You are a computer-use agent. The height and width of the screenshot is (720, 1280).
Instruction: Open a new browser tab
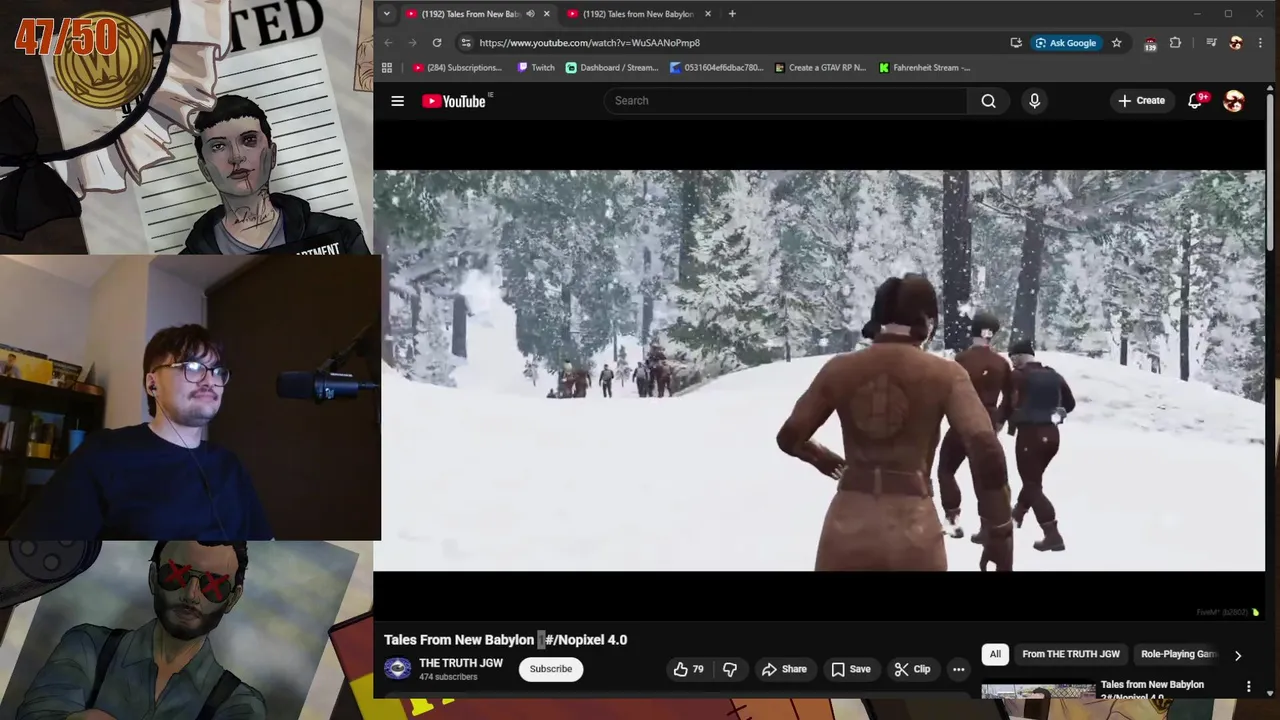tap(732, 14)
